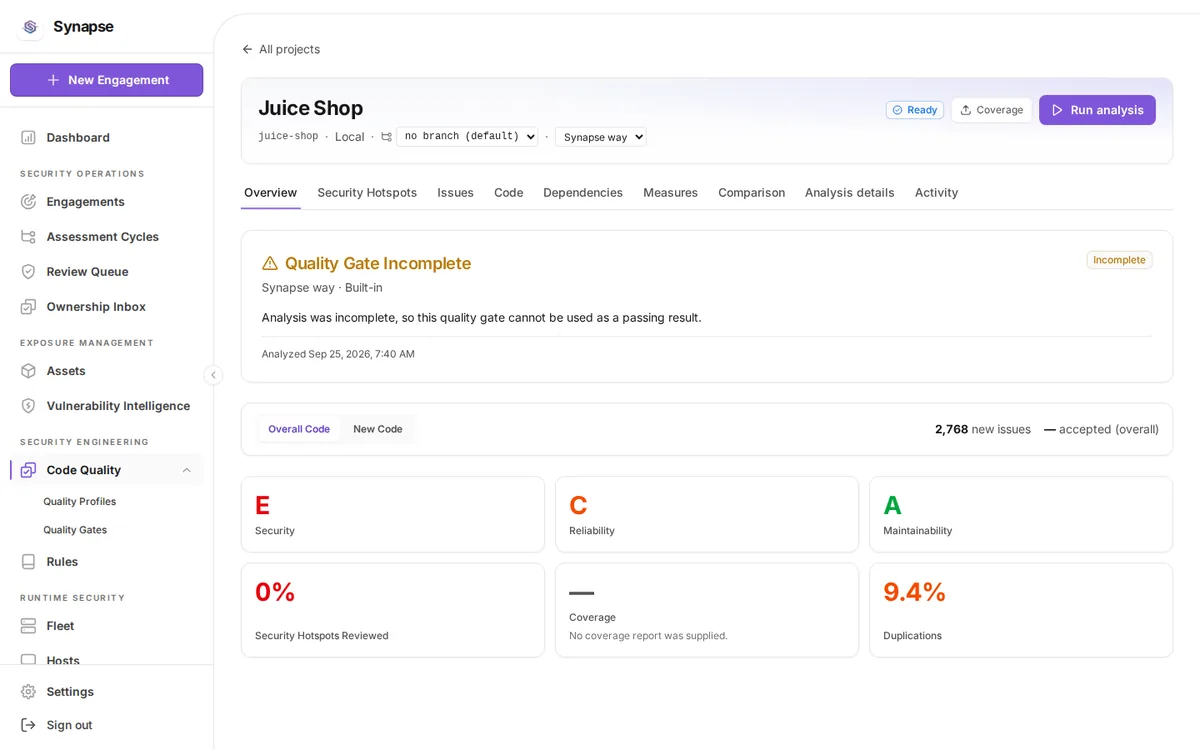Click the back arrow next to All projects
Image resolution: width=1200 pixels, height=750 pixels.
click(247, 49)
